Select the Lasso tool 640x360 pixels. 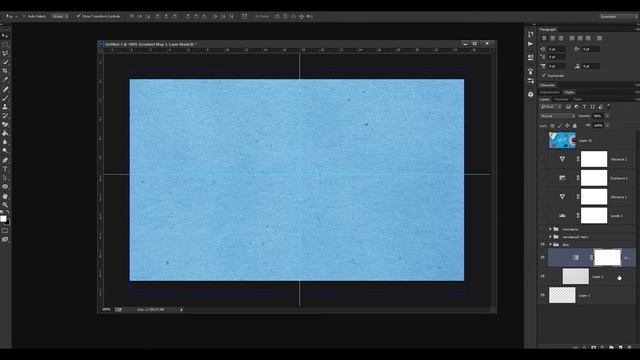[5, 53]
